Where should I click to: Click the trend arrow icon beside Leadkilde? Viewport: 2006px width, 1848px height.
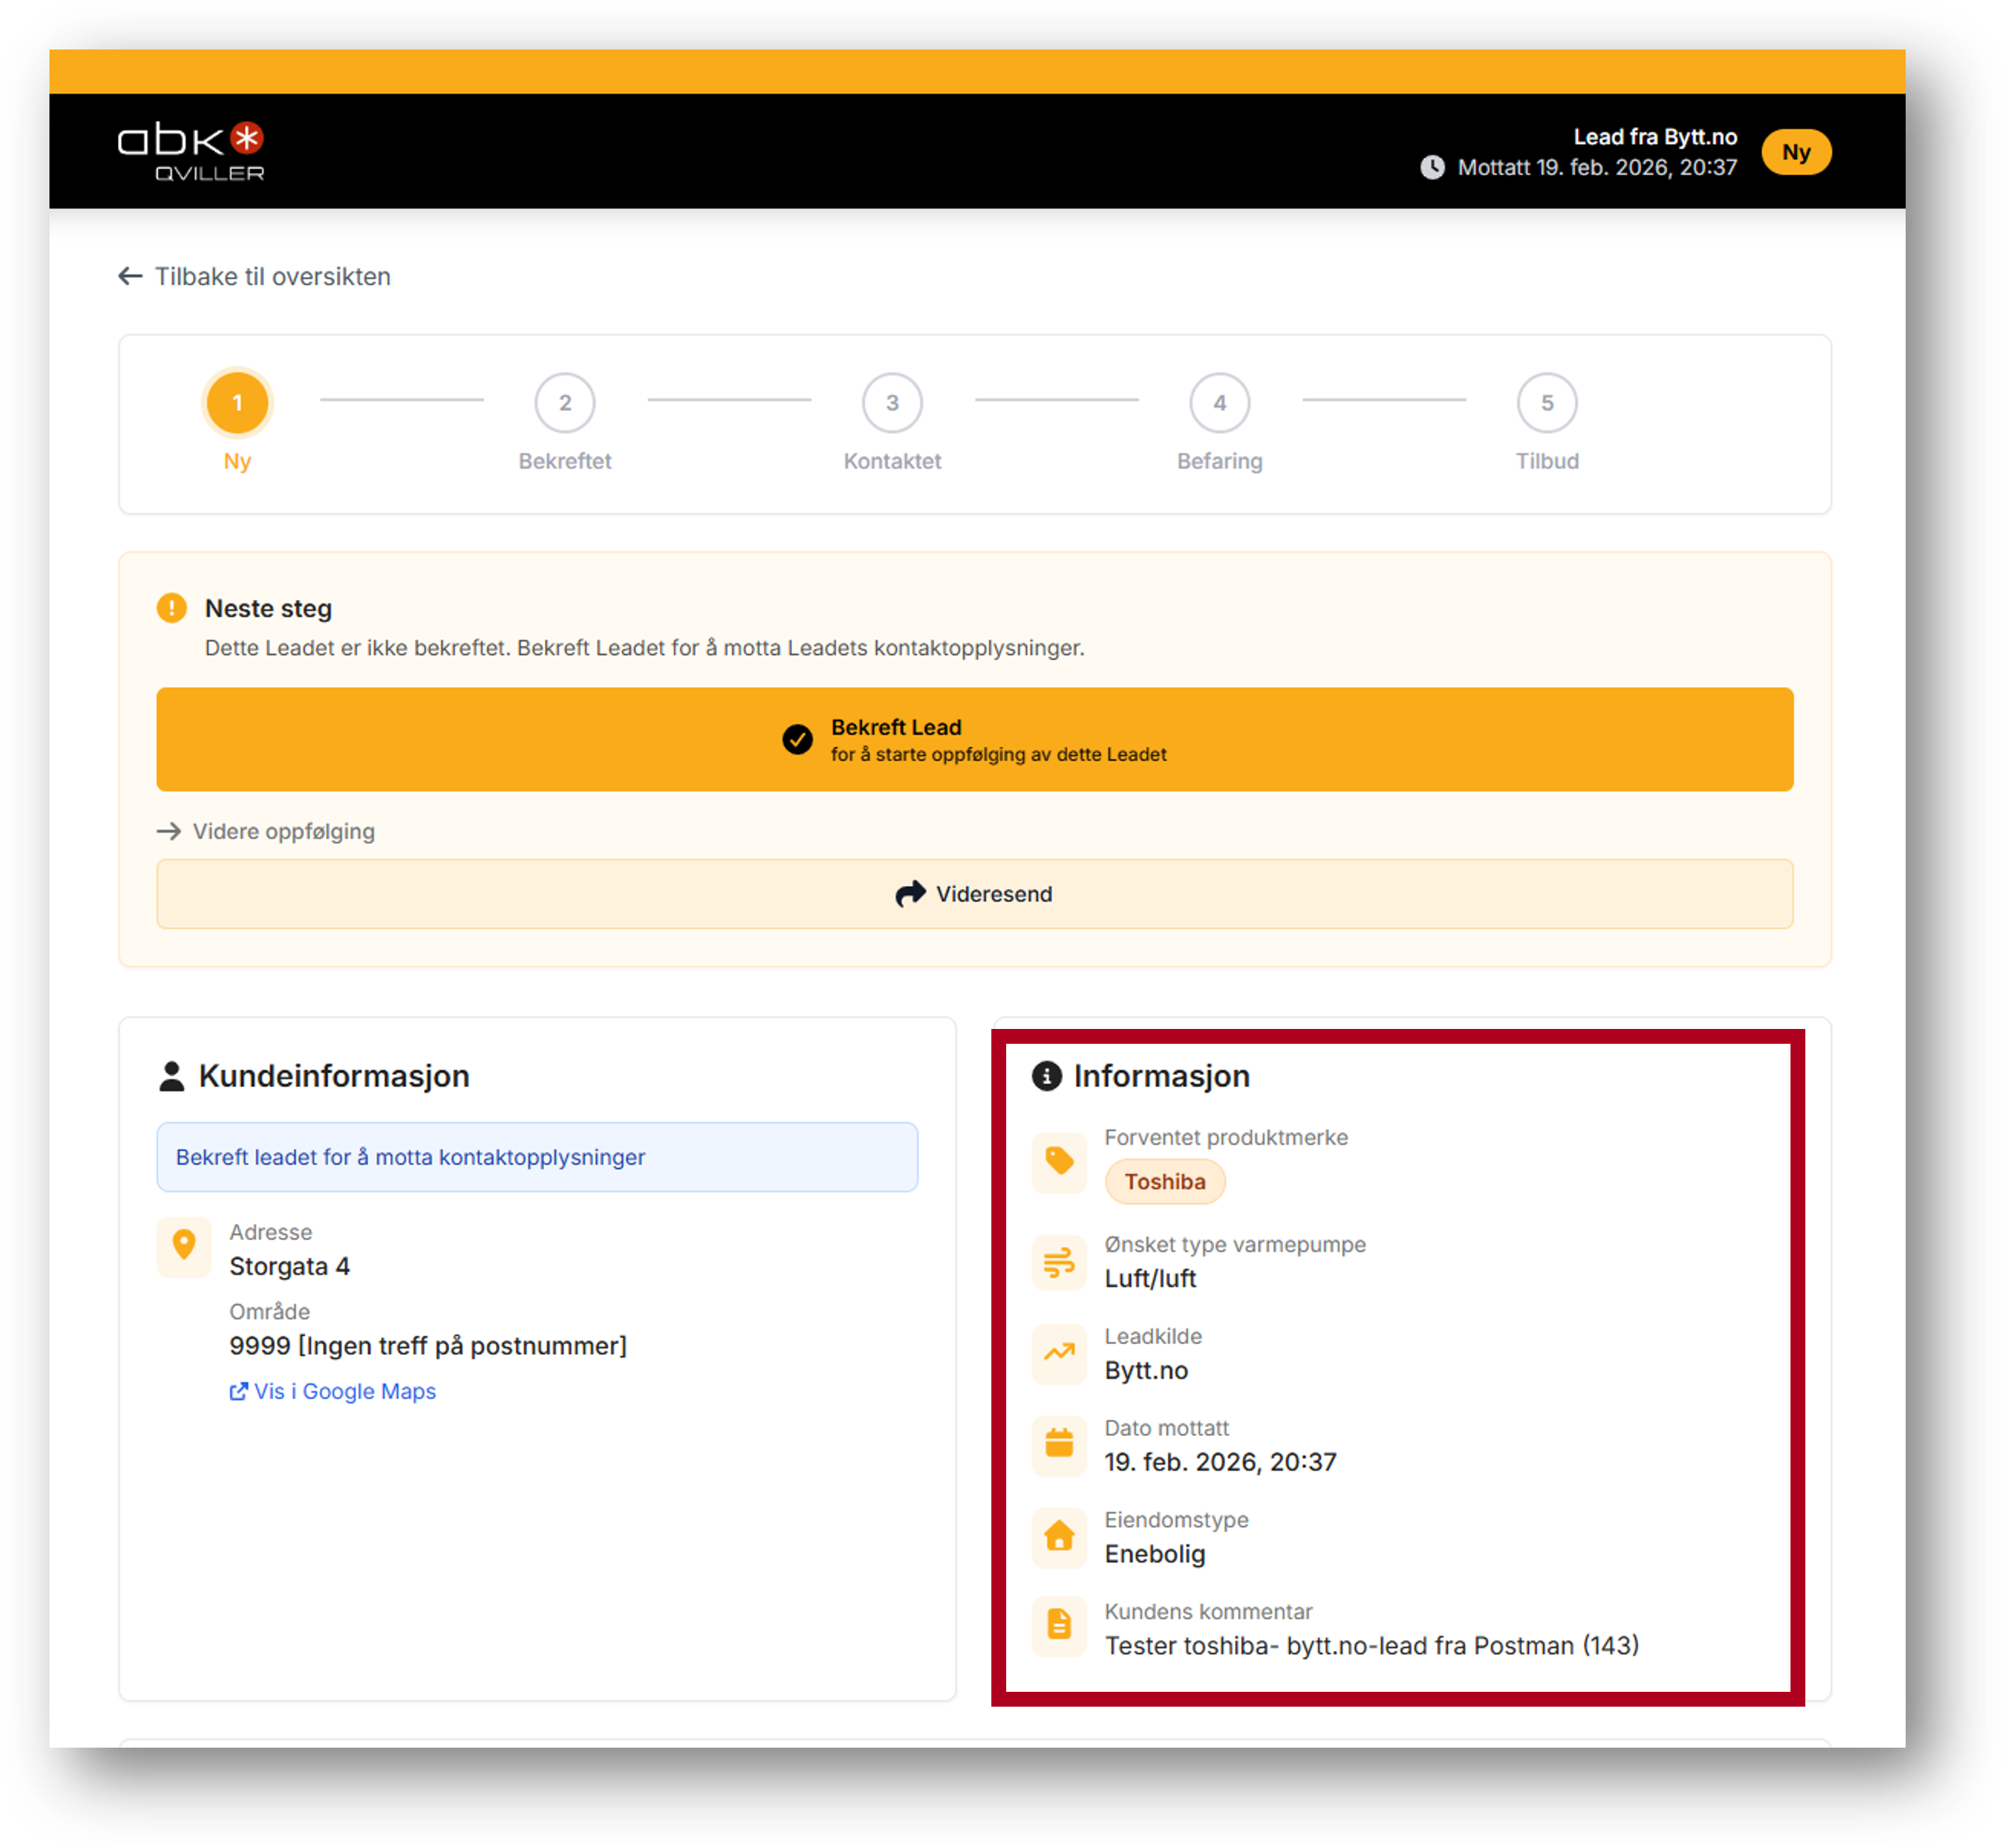[x=1059, y=1354]
